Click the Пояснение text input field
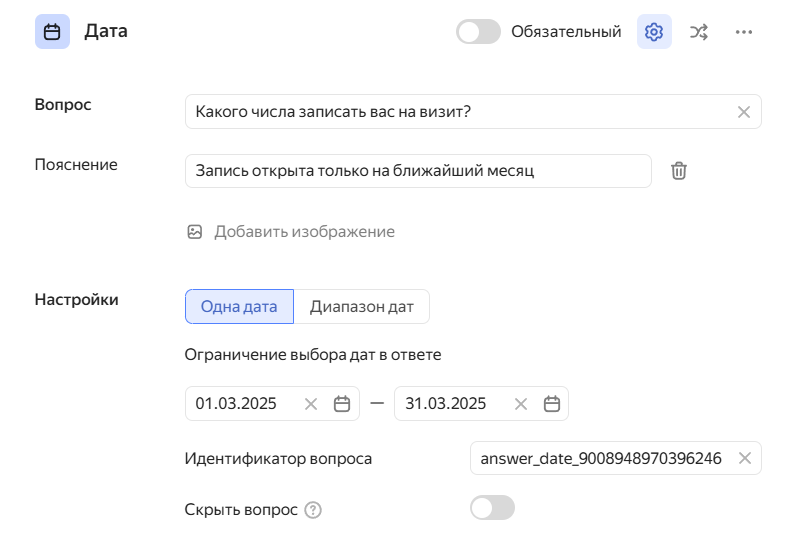Image resolution: width=792 pixels, height=538 pixels. (x=418, y=171)
